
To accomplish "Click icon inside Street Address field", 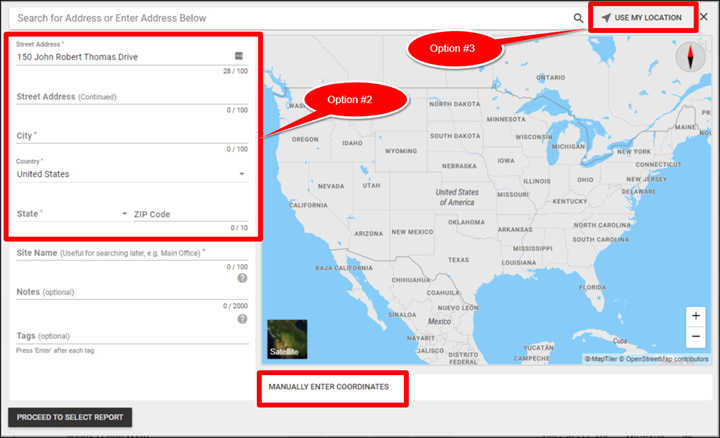I will coord(239,56).
